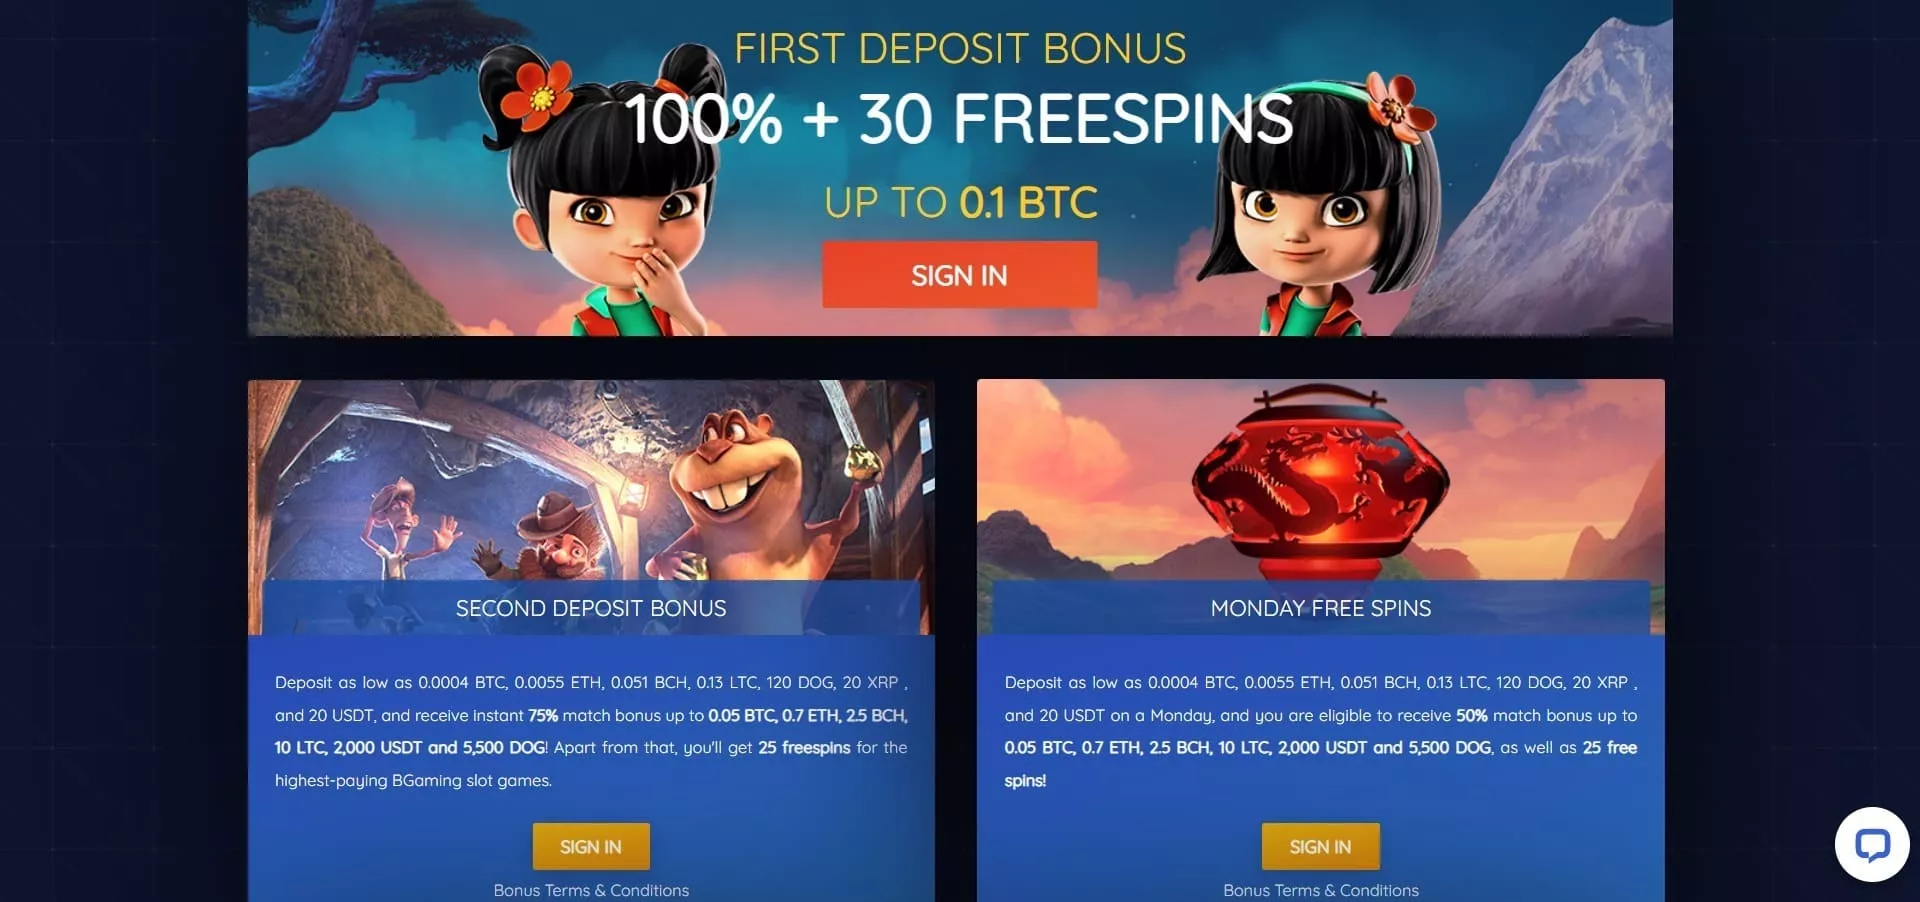Select the MONDAY FREE SPINS heading
Screen dimensions: 1920x902
point(1320,608)
